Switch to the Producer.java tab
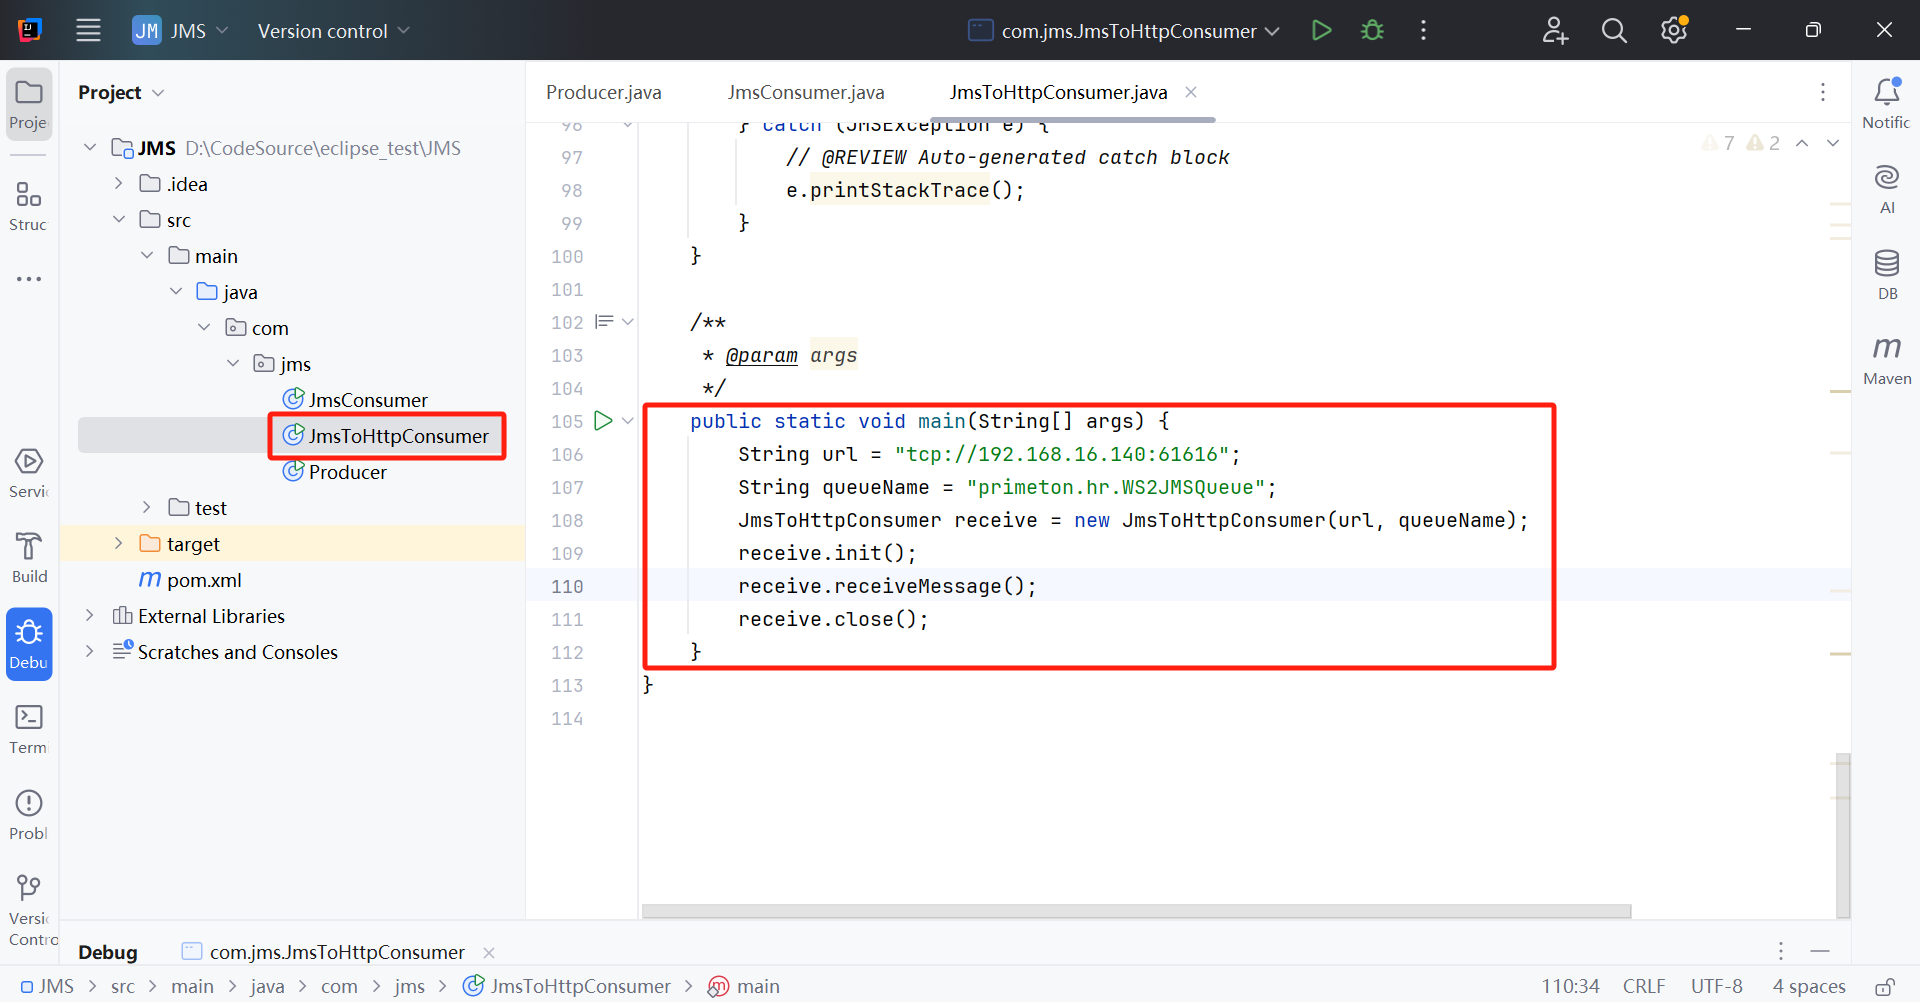Image resolution: width=1920 pixels, height=1002 pixels. pos(603,92)
